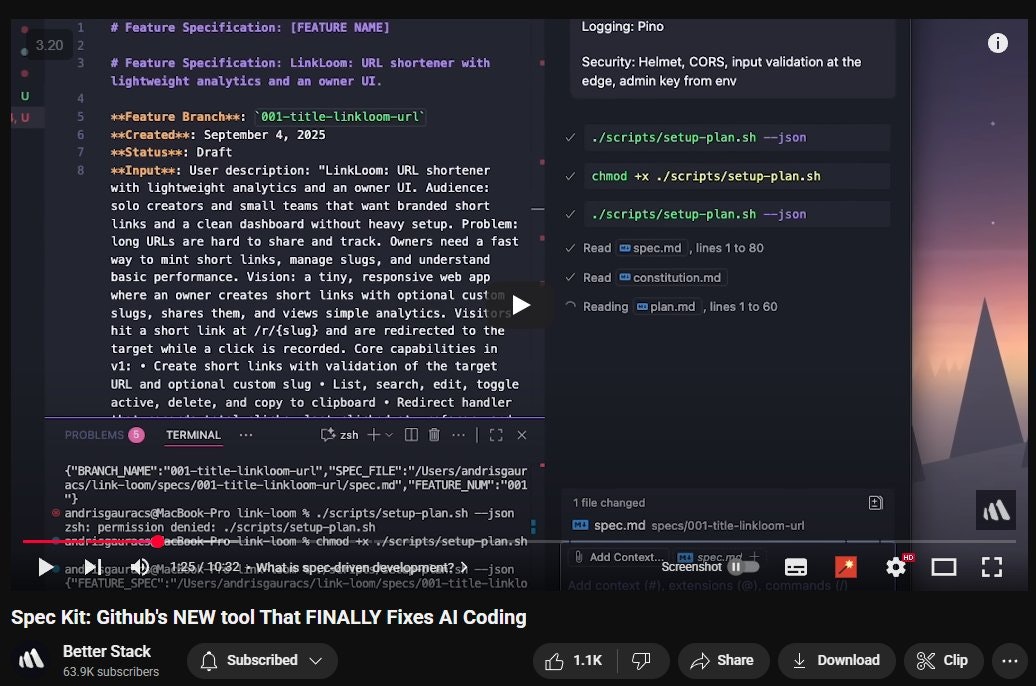Turn on subtitles with the captions icon
The image size is (1036, 686).
[796, 567]
